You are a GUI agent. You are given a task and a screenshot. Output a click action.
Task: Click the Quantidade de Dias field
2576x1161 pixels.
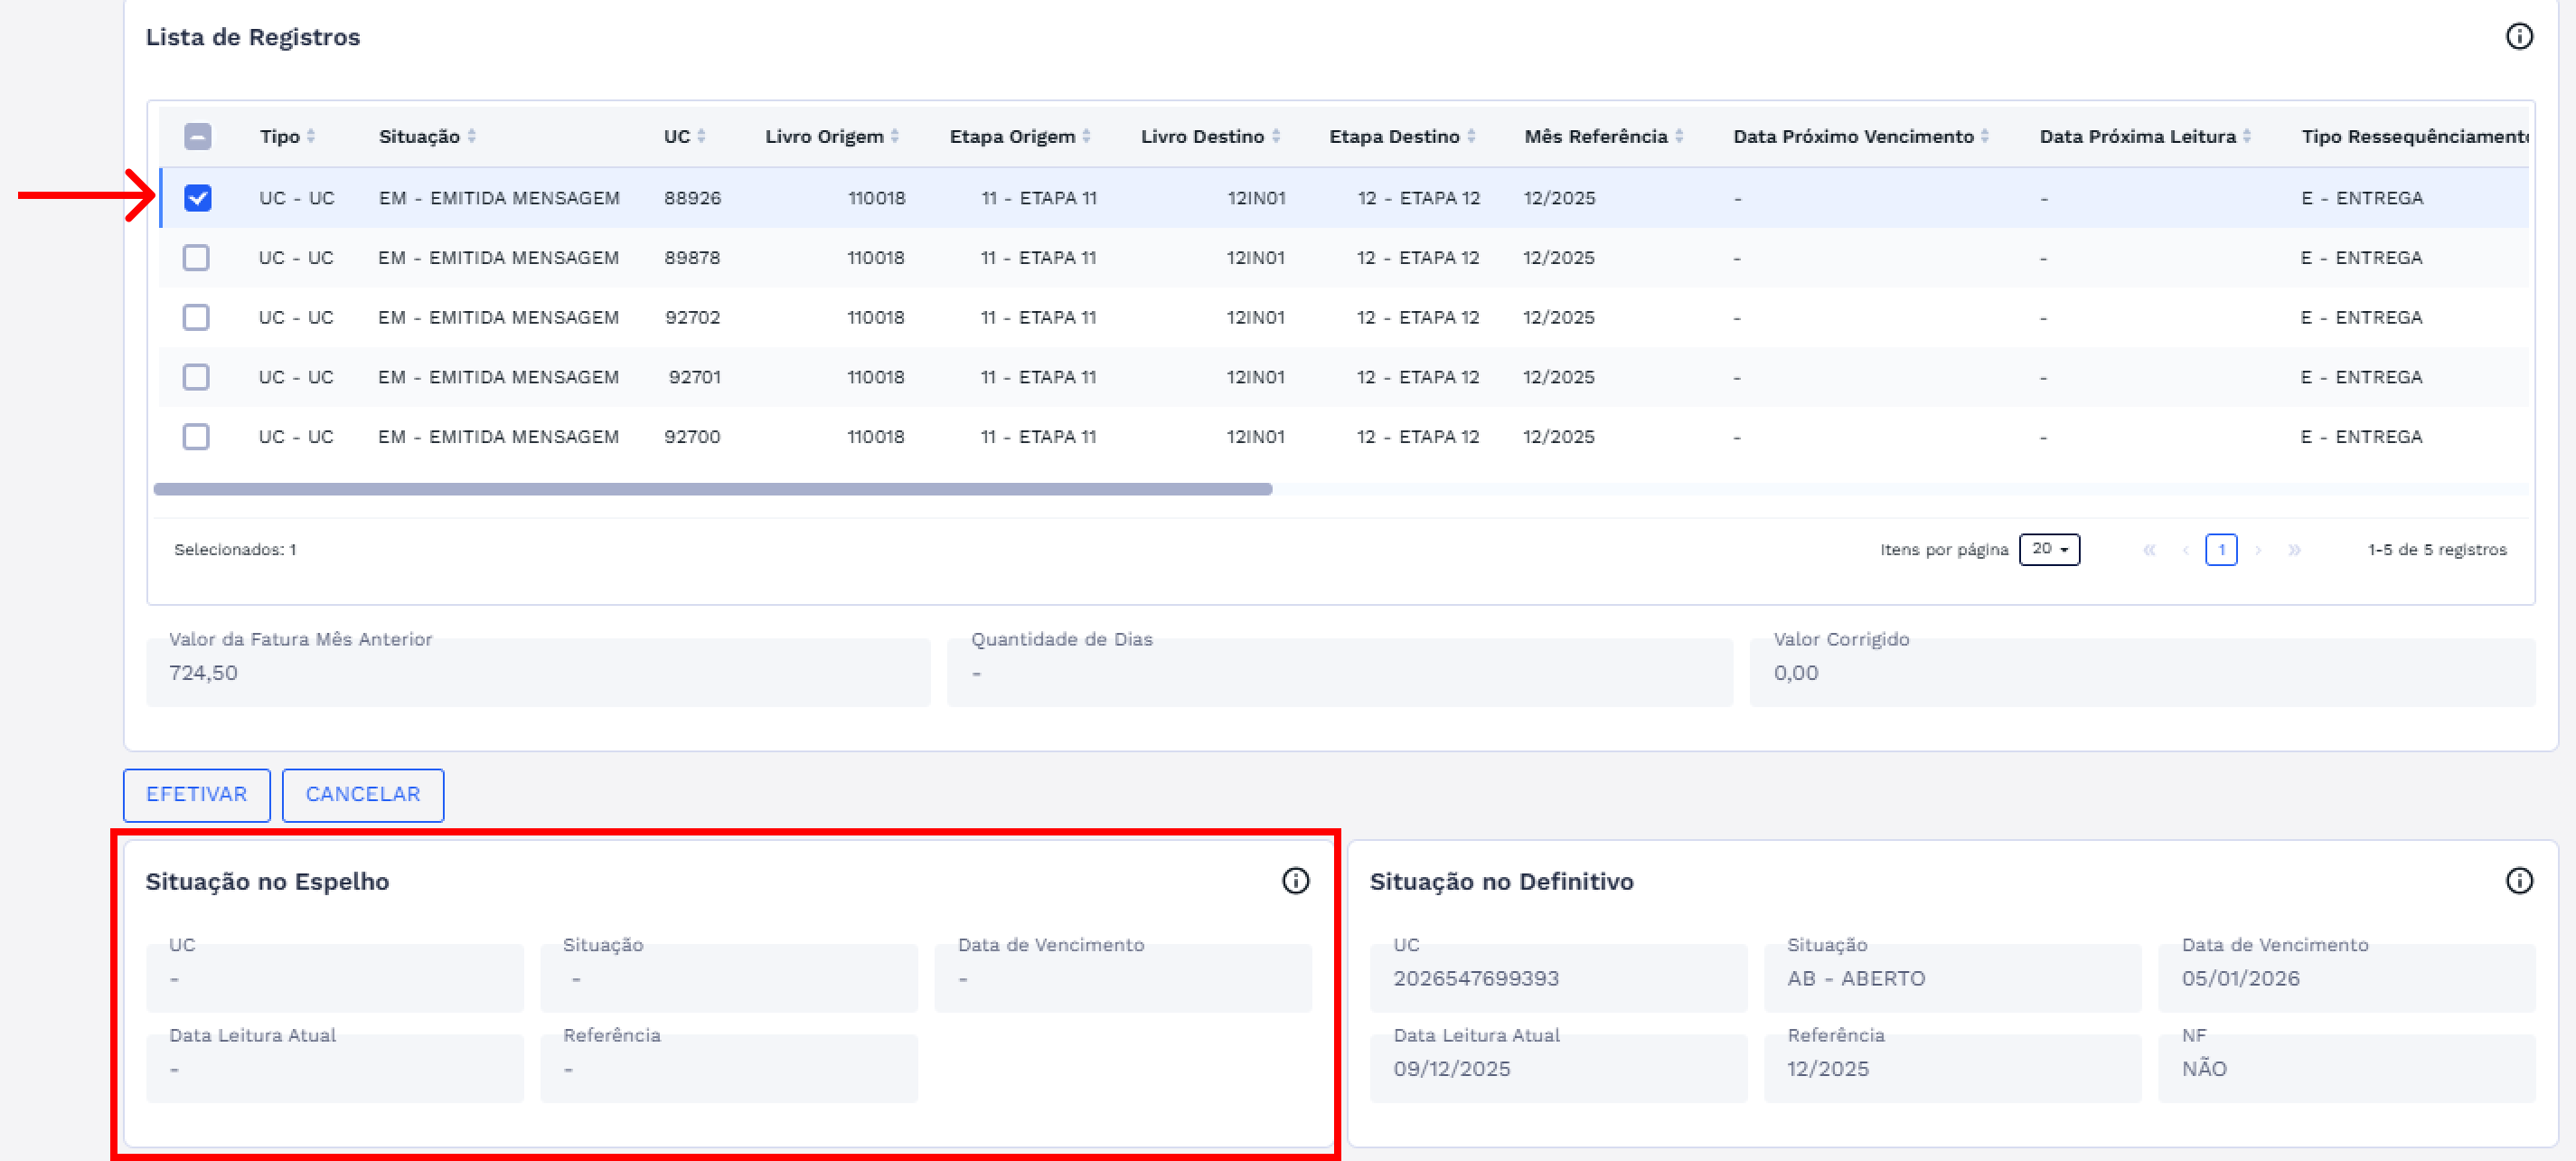[x=1340, y=673]
